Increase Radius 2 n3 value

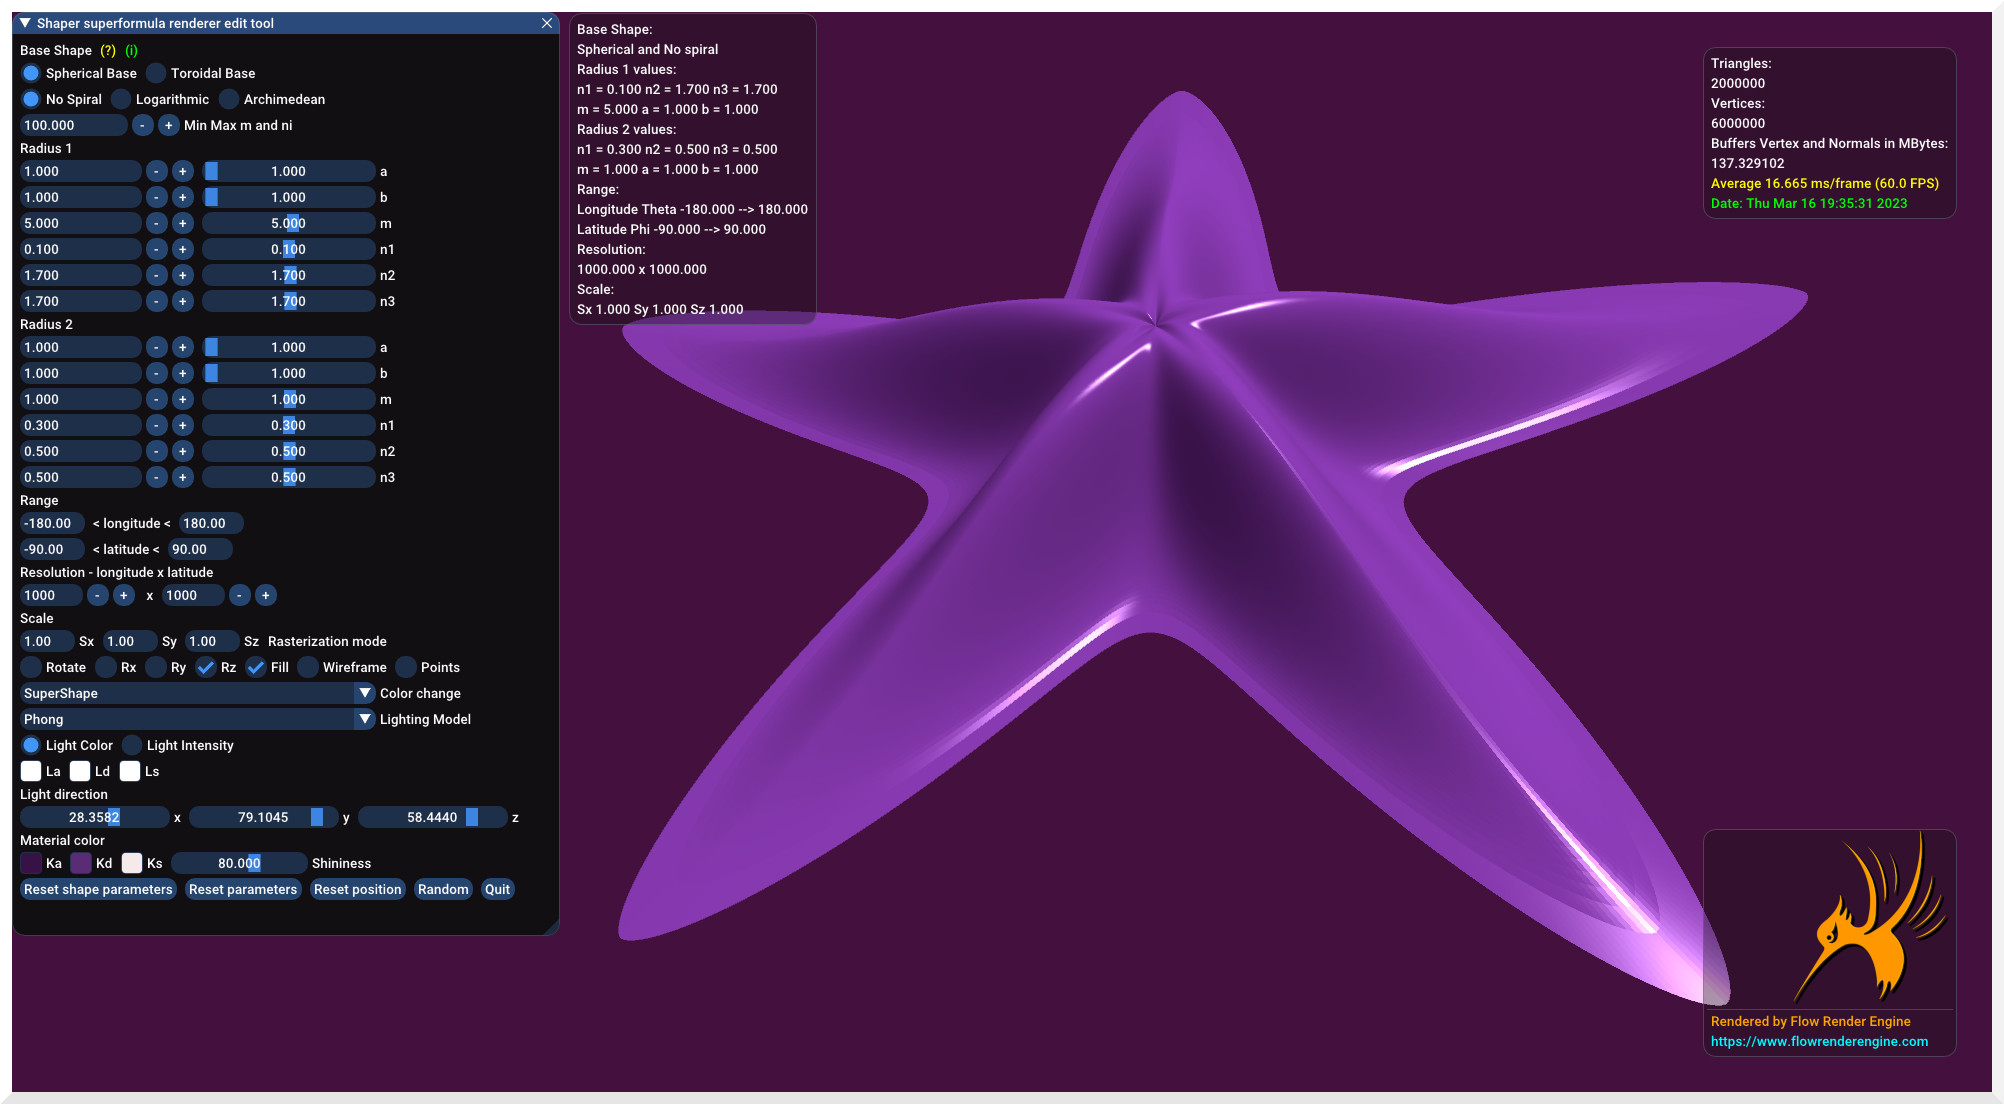click(x=182, y=477)
